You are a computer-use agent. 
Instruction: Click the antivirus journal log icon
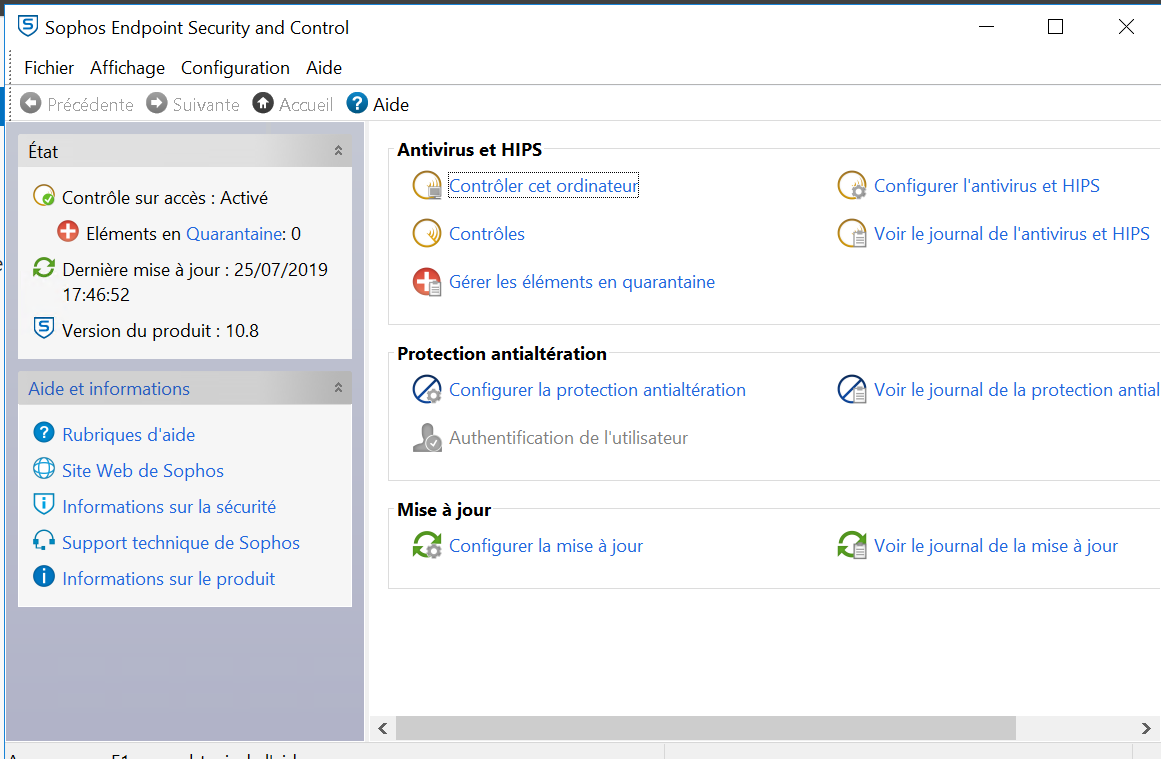coord(852,234)
